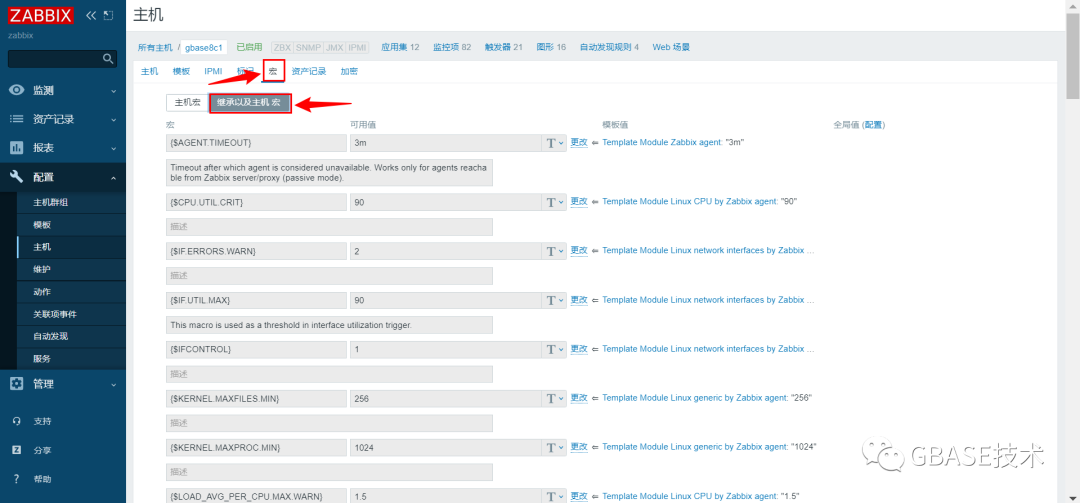This screenshot has width=1080, height=503.
Task: Open type dropdown for {$AGENT.TIMEOUT} value
Action: coord(555,143)
